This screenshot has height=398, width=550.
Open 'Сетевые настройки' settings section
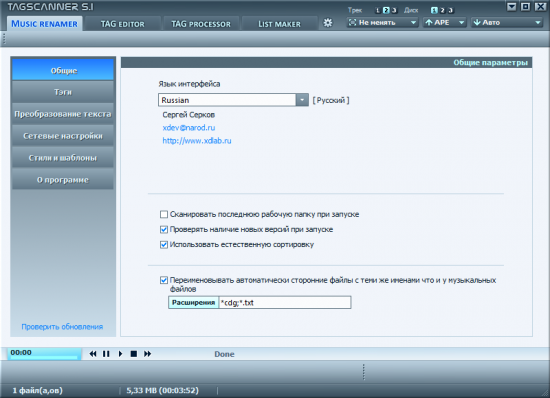[63, 136]
